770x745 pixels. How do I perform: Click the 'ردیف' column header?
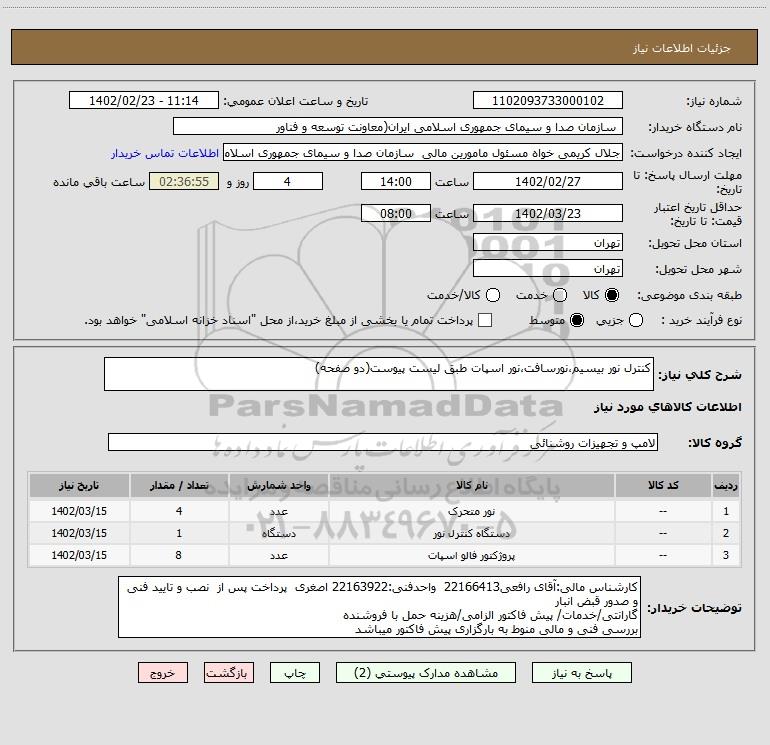(x=726, y=486)
